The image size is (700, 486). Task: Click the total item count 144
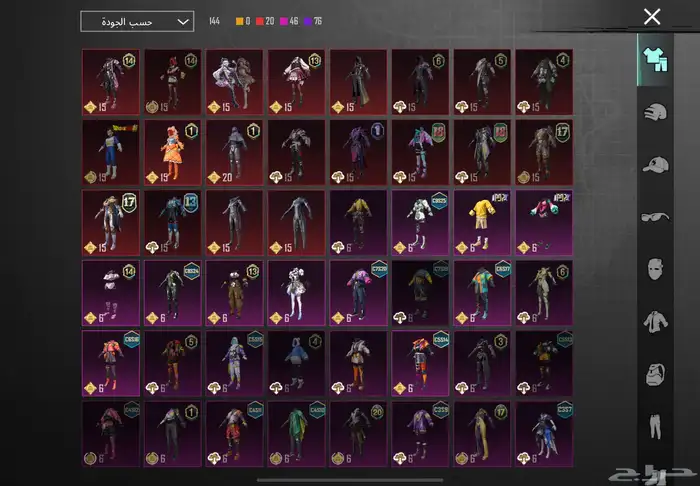[x=214, y=21]
